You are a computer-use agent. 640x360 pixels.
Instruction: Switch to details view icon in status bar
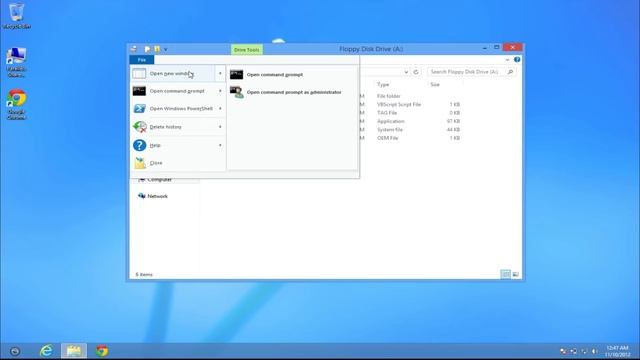505,274
